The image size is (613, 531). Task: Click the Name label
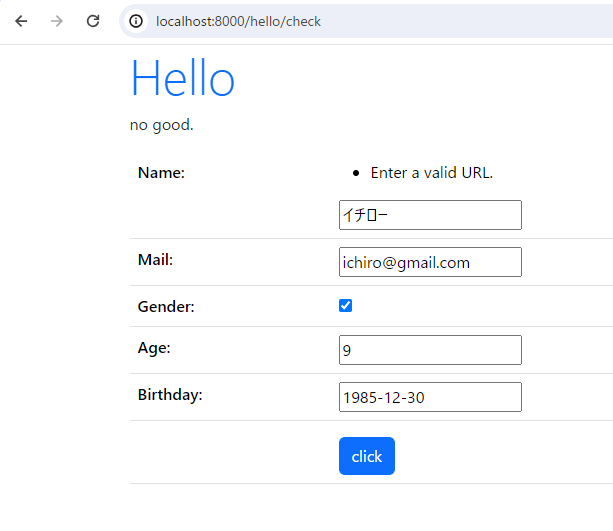(161, 172)
